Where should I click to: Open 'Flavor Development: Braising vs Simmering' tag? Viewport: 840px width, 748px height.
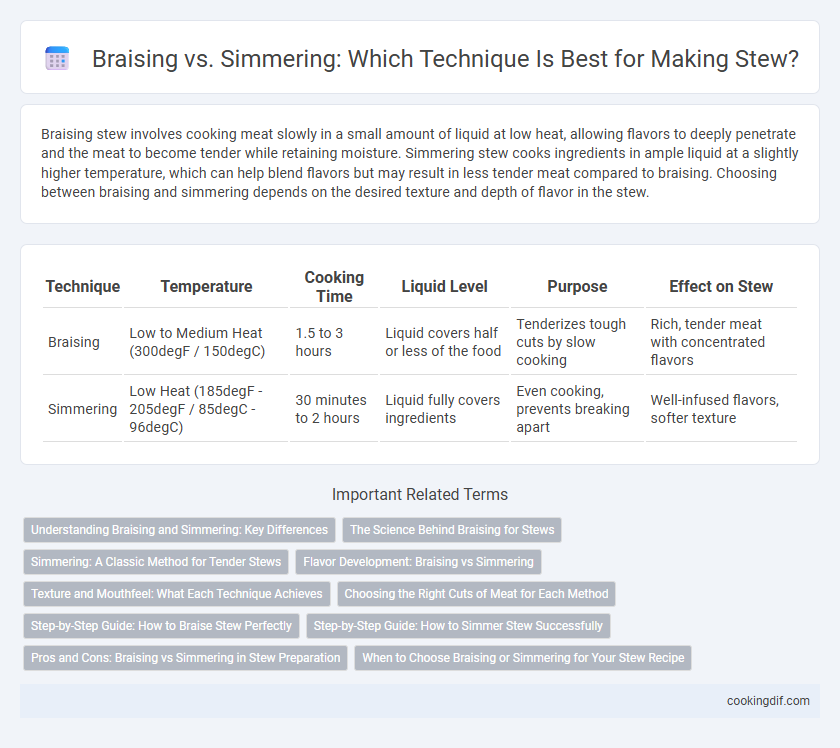pos(418,562)
